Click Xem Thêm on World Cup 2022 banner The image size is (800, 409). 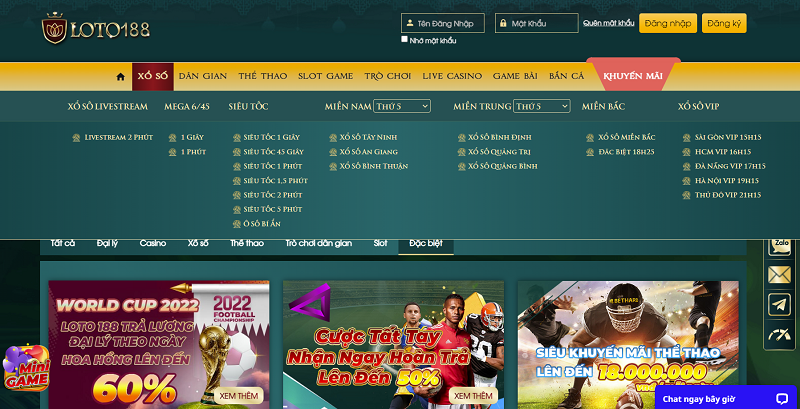[239, 395]
